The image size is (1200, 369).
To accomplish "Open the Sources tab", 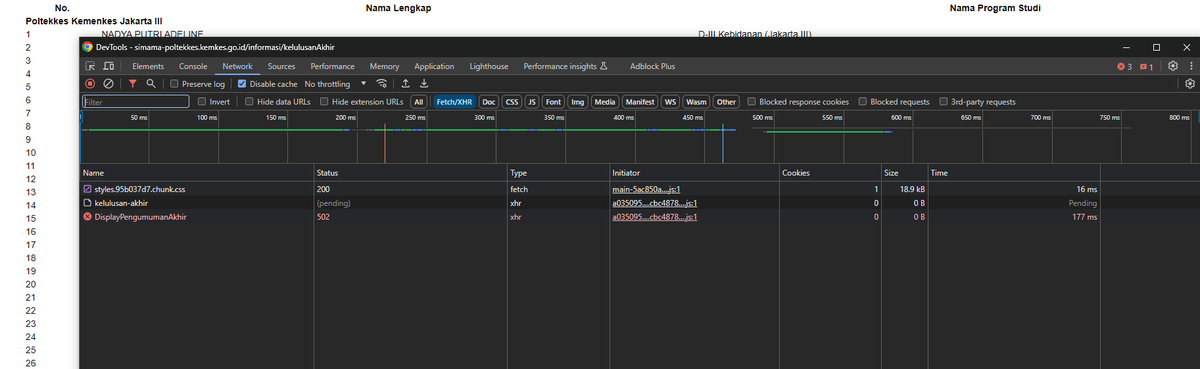I will 281,66.
